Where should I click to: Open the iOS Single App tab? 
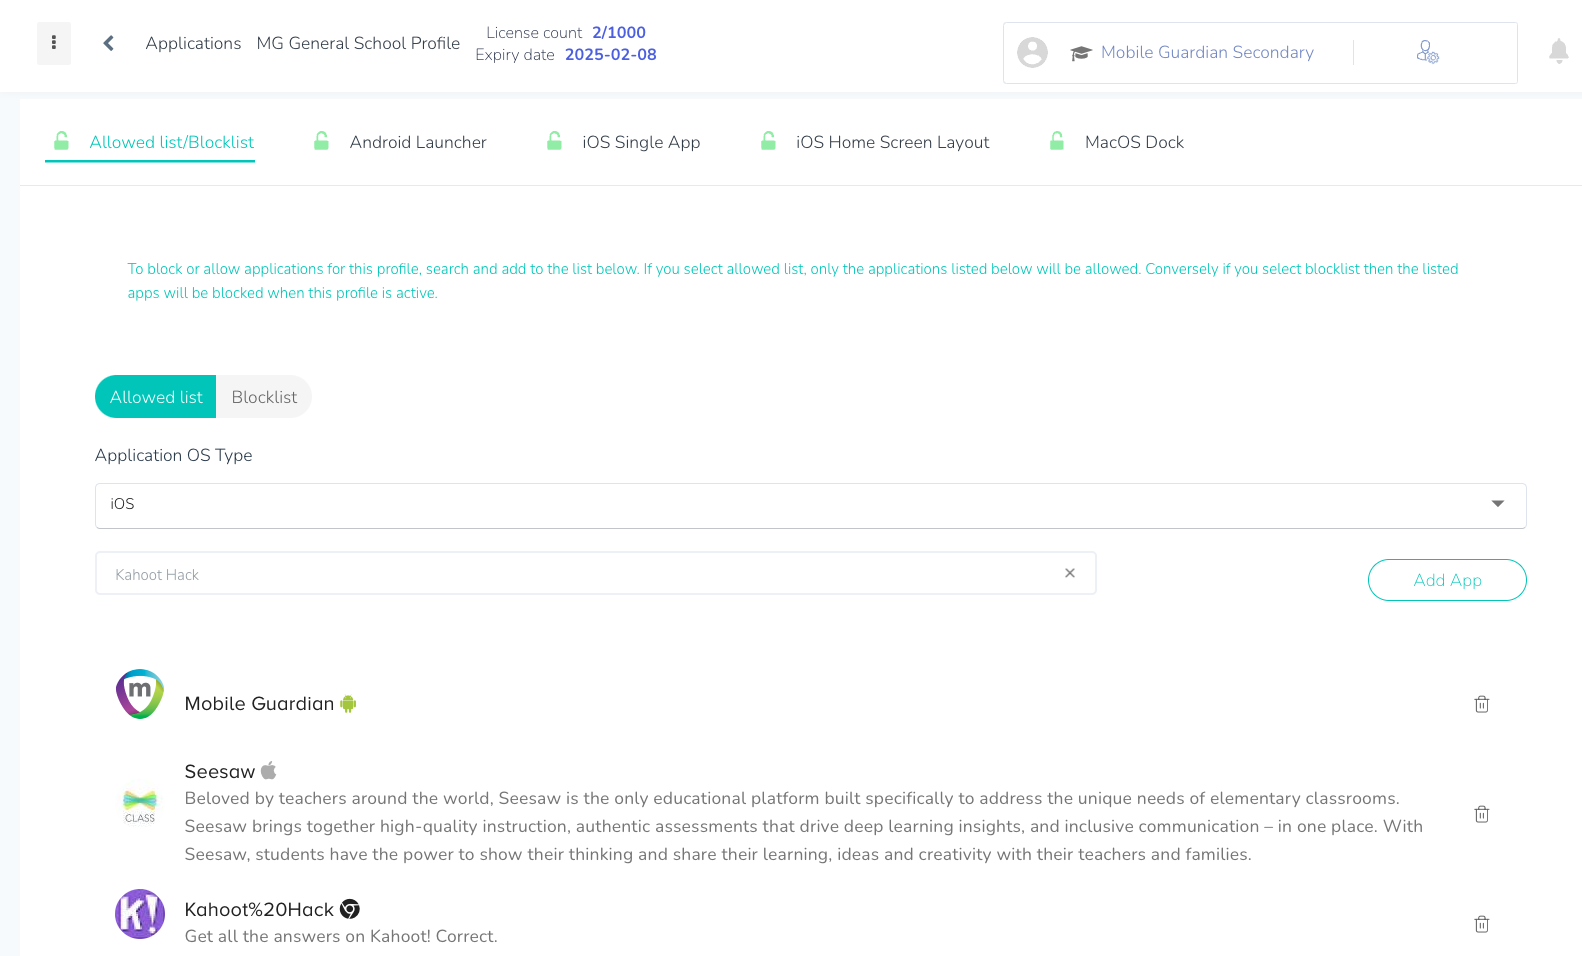641,142
